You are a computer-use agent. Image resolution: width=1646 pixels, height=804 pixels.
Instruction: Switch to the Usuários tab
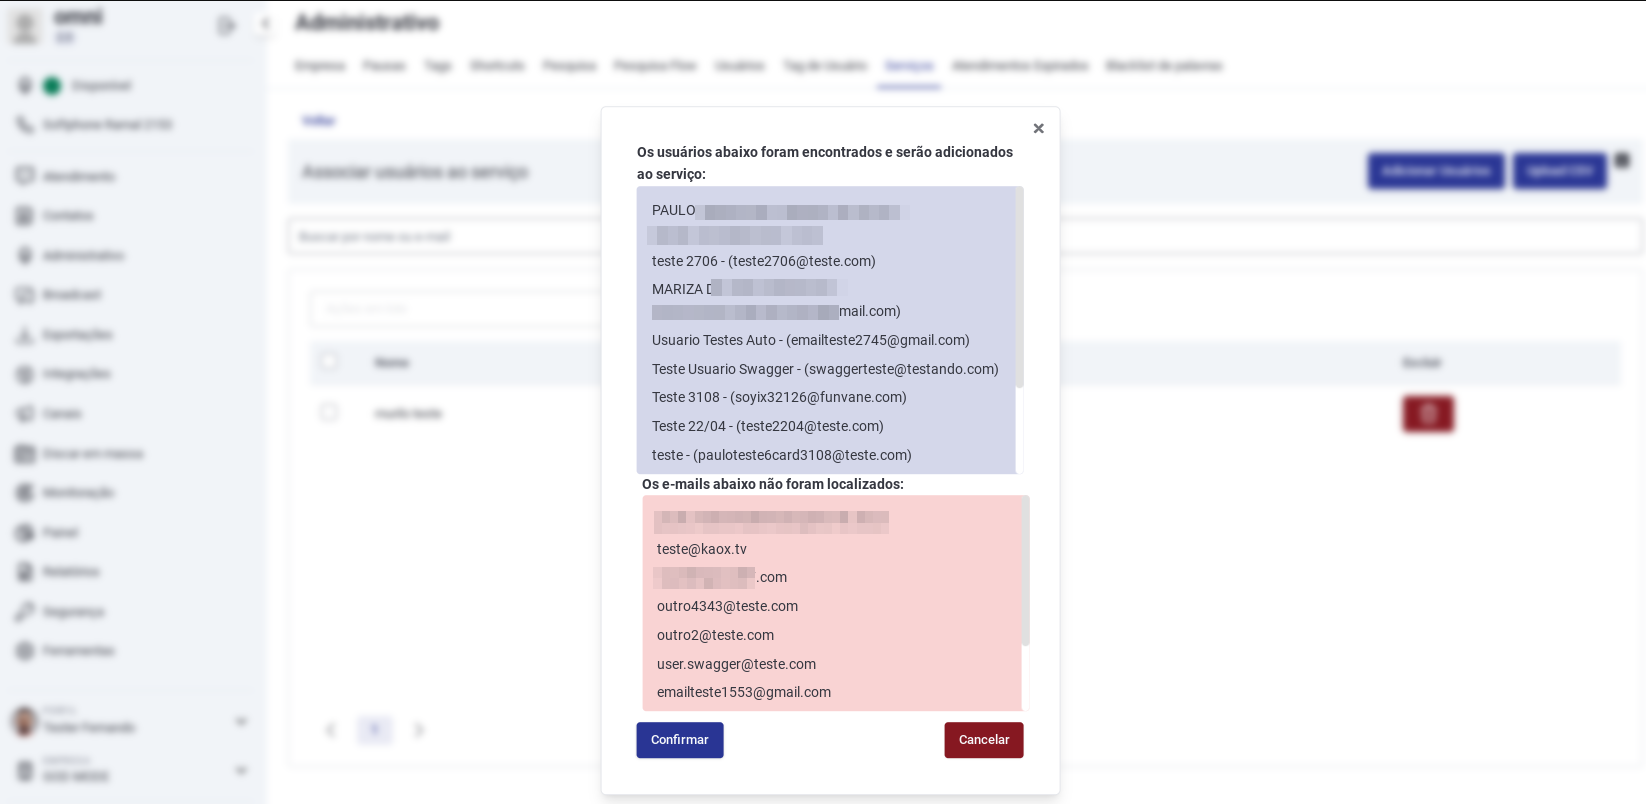pyautogui.click(x=739, y=66)
